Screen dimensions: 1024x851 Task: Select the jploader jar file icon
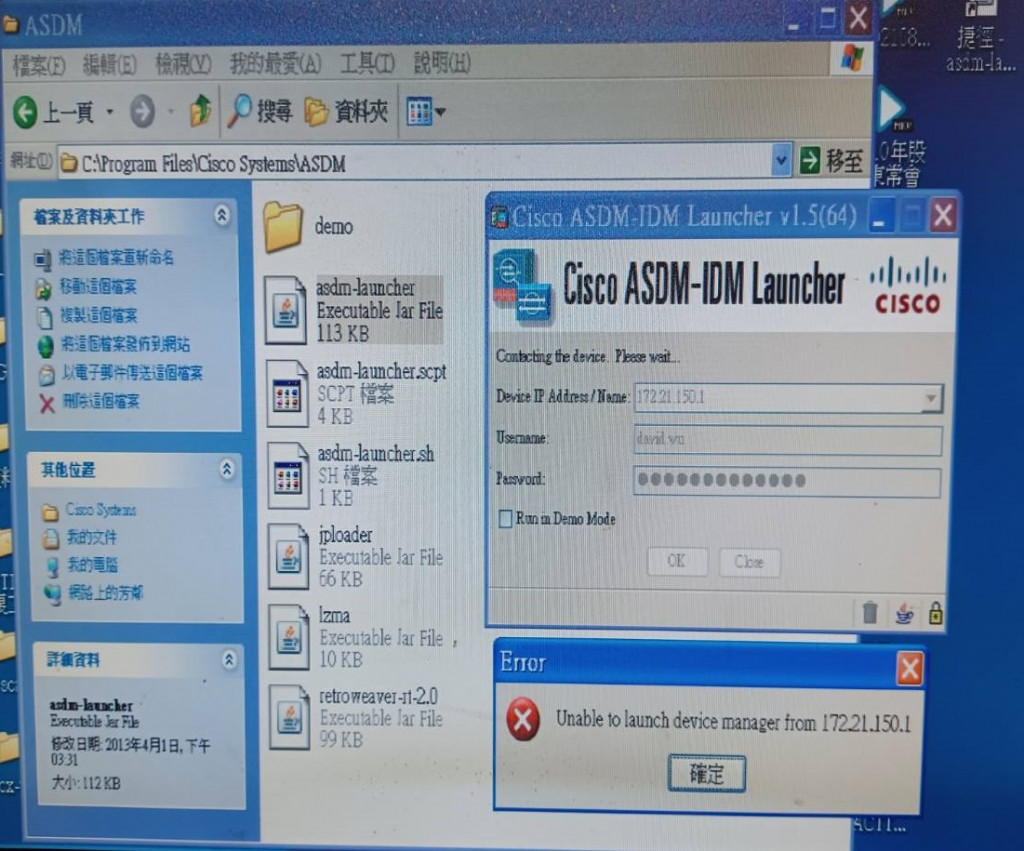click(288, 556)
